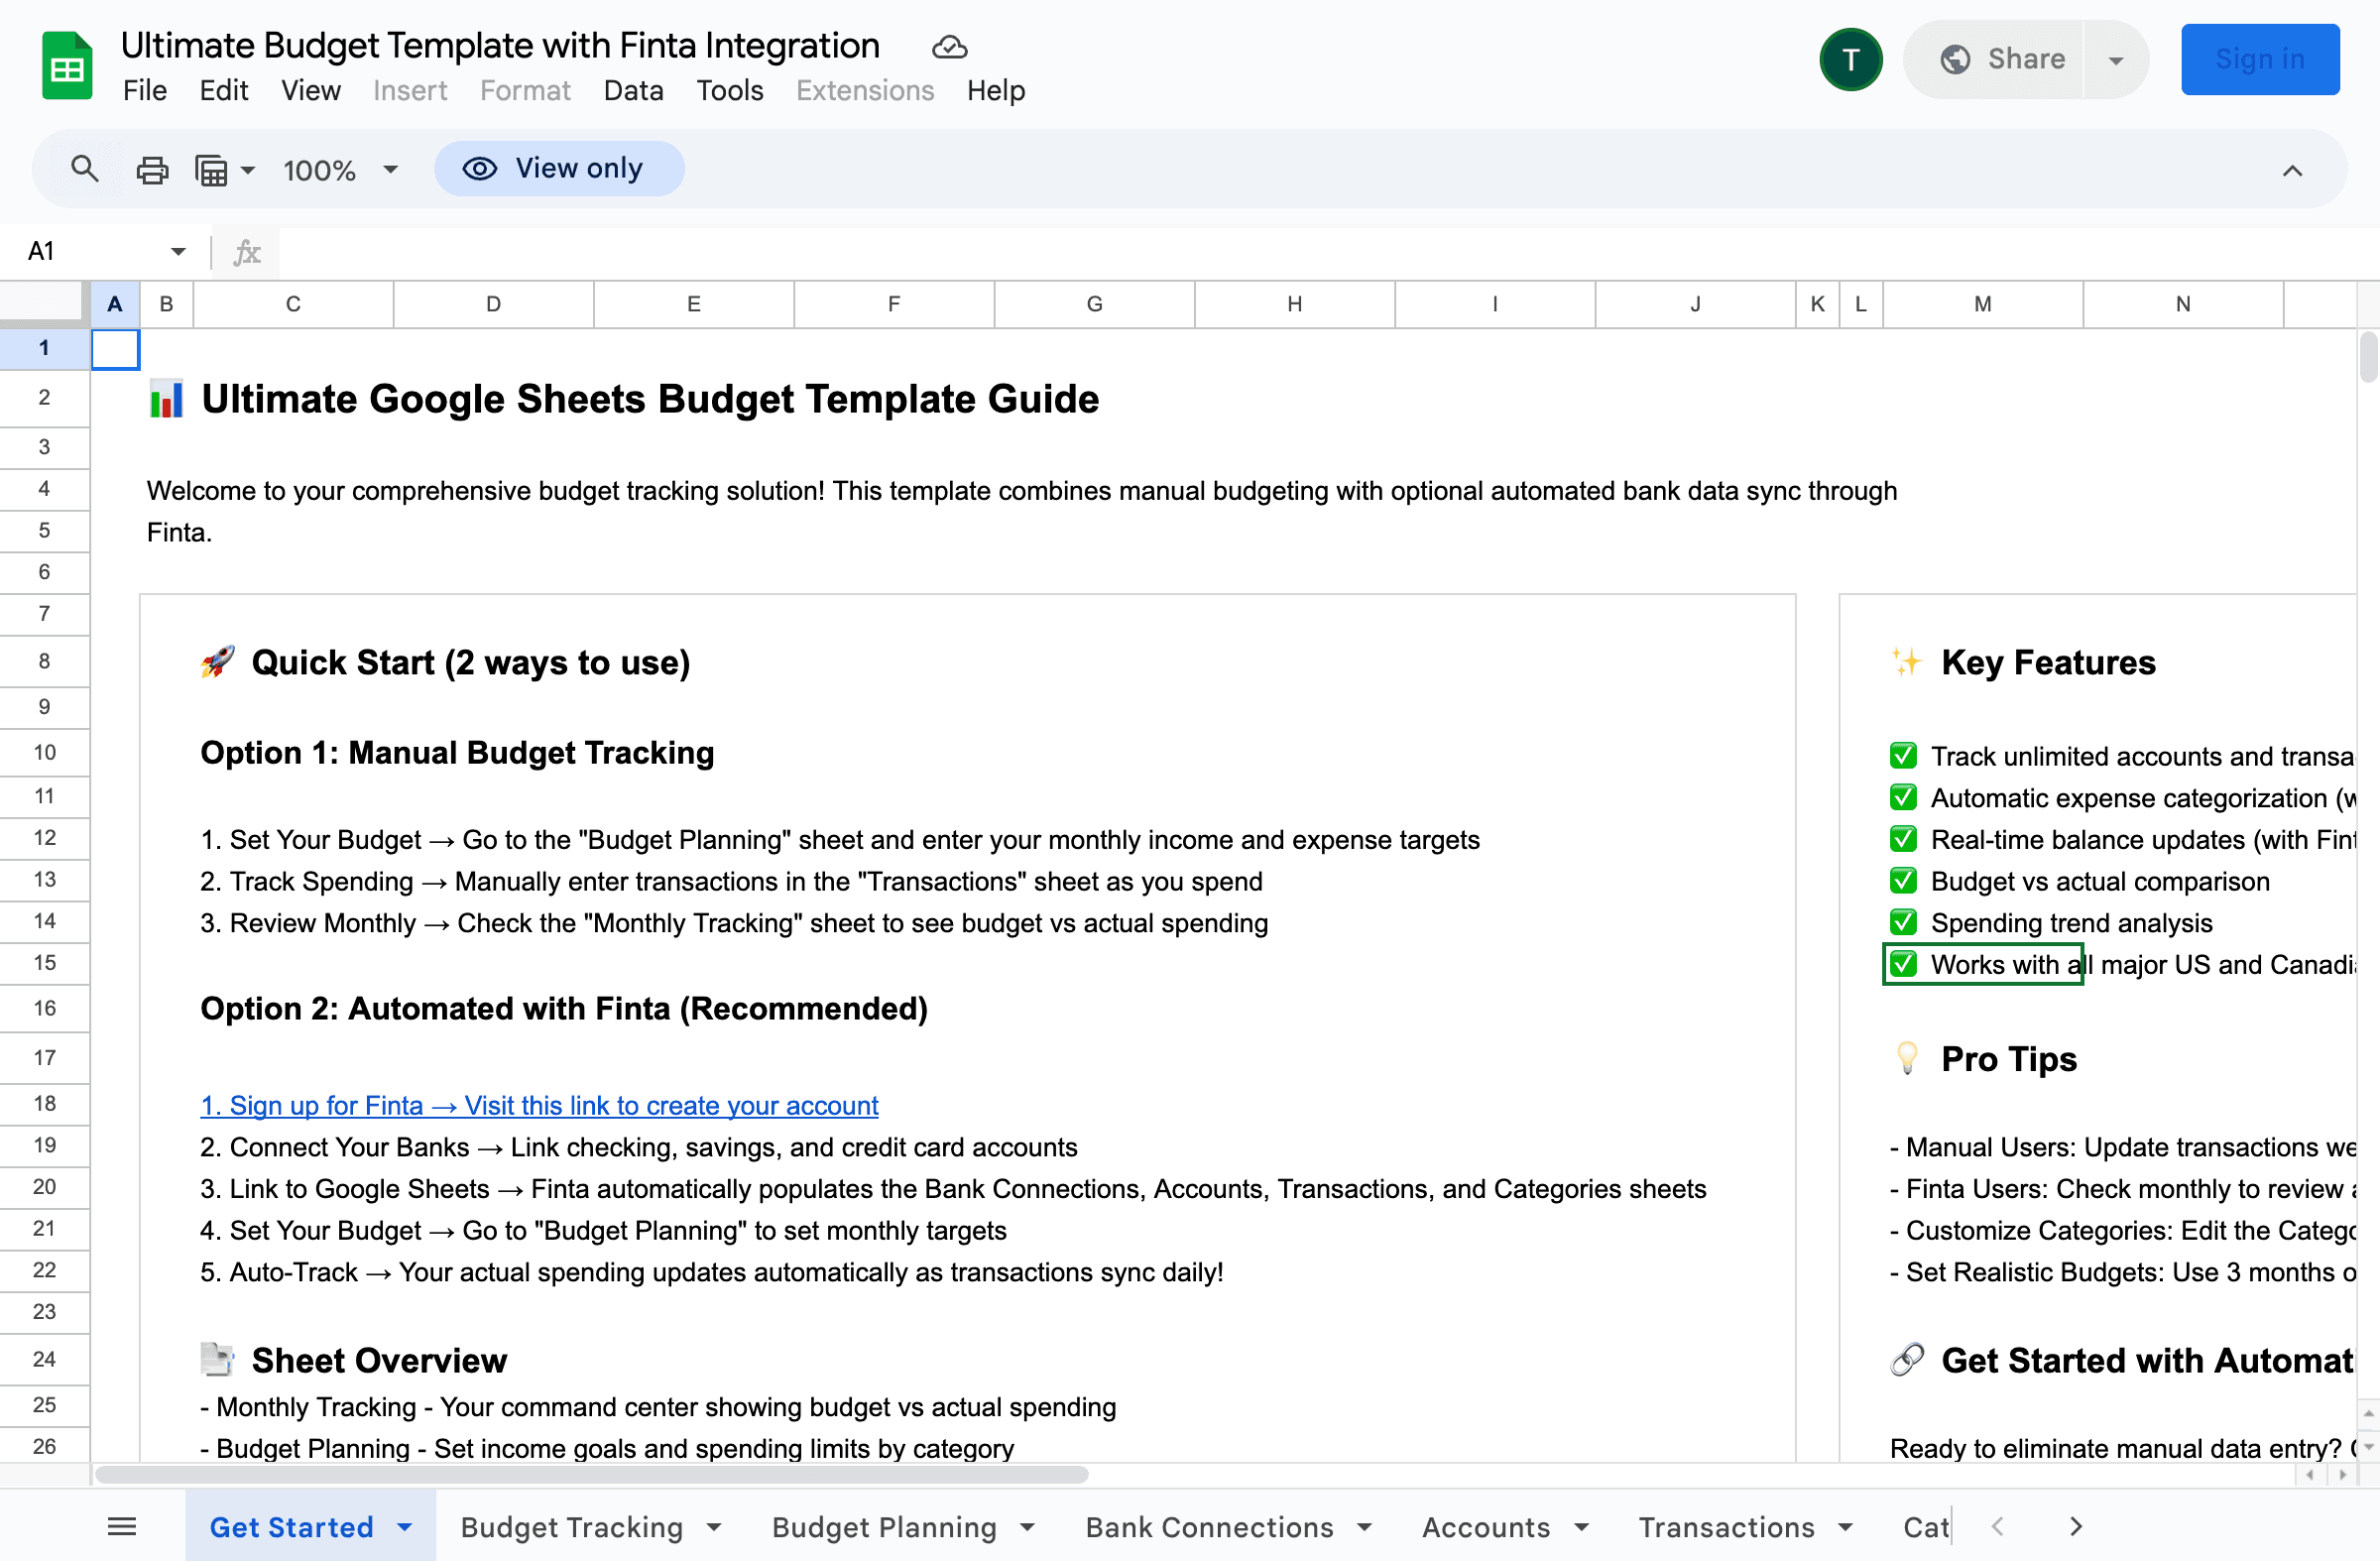The width and height of the screenshot is (2380, 1561).
Task: Switch to the Budget Tracking sheet
Action: coord(572,1527)
